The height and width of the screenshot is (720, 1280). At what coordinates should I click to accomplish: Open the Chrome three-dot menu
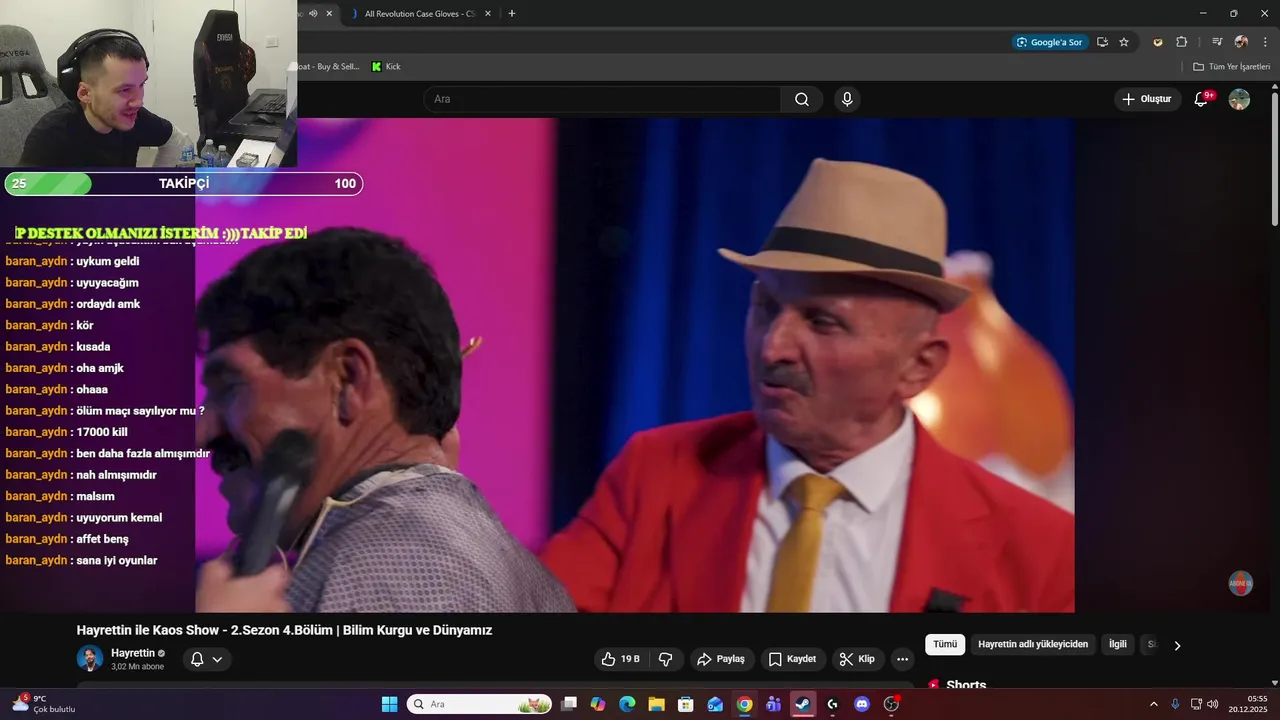(1265, 42)
